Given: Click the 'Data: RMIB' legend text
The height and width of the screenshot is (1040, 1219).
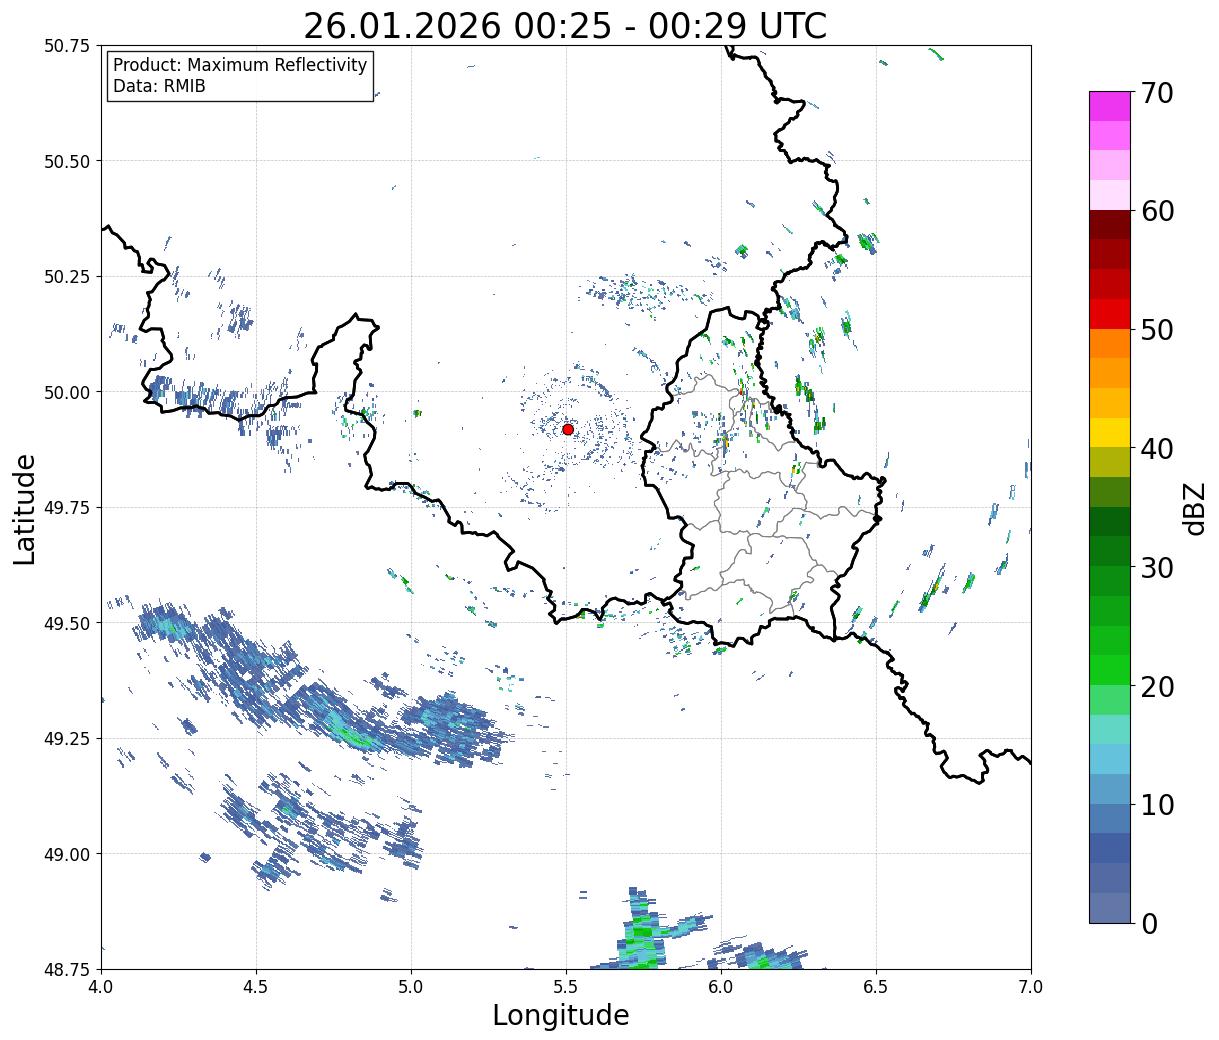Looking at the screenshot, I should pyautogui.click(x=159, y=87).
